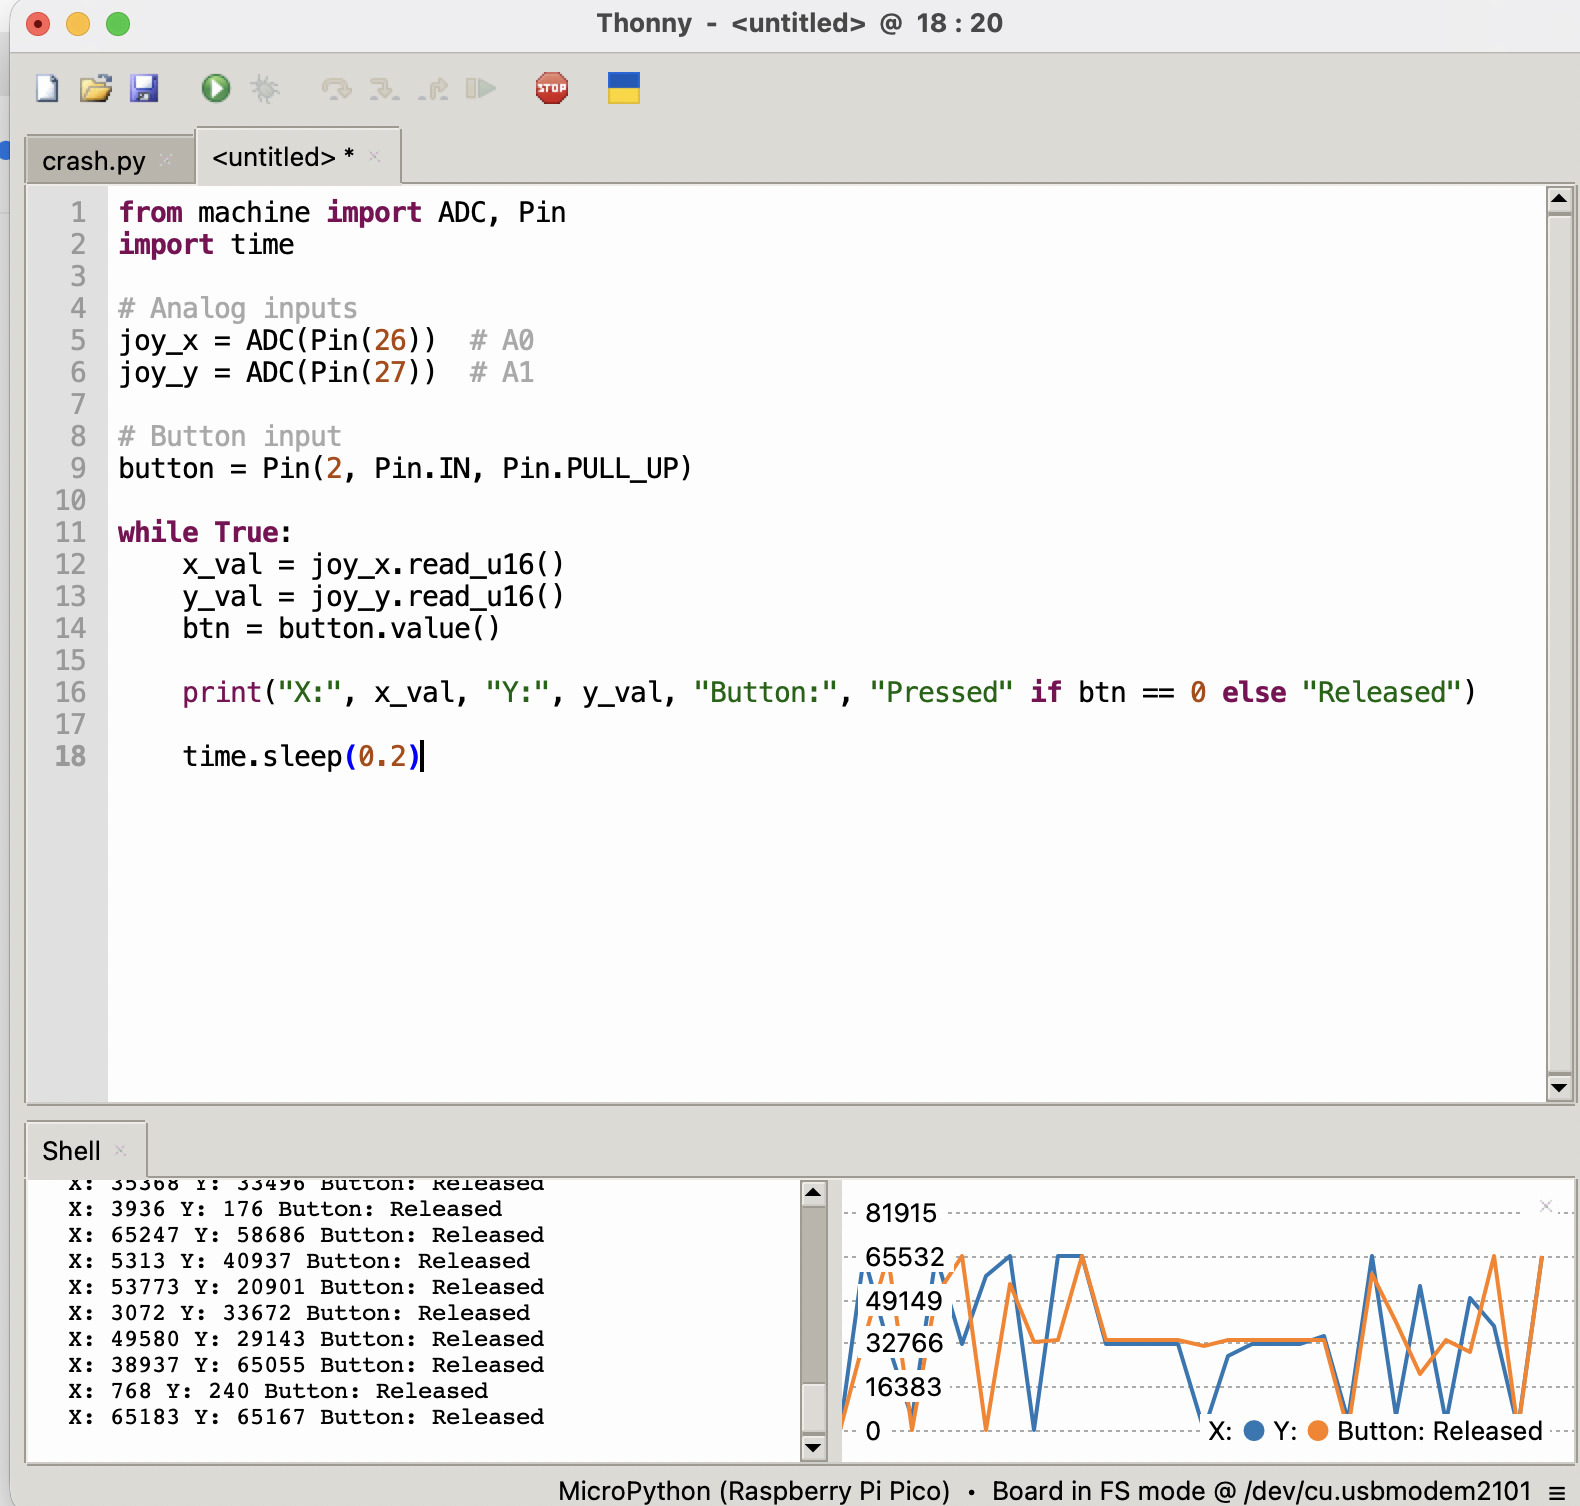Screen dimensions: 1580x1506
Task: Click the Resume execution icon
Action: 481,89
